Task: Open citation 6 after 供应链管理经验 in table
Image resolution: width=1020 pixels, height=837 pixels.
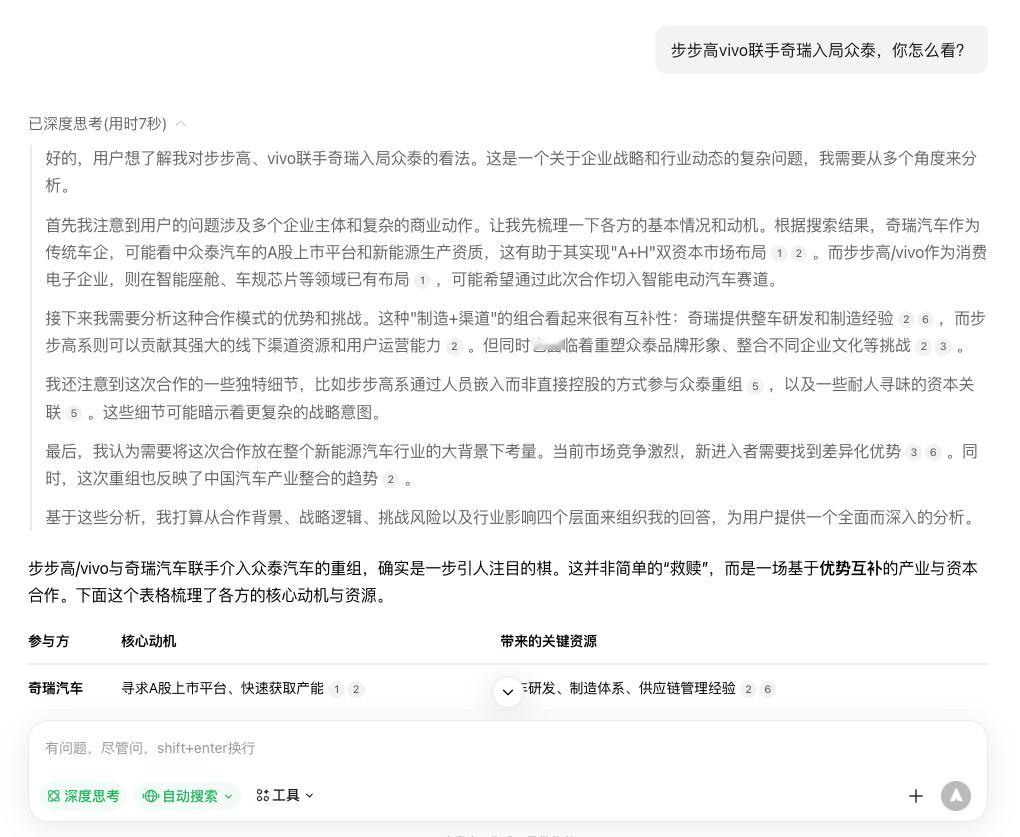Action: pos(768,689)
